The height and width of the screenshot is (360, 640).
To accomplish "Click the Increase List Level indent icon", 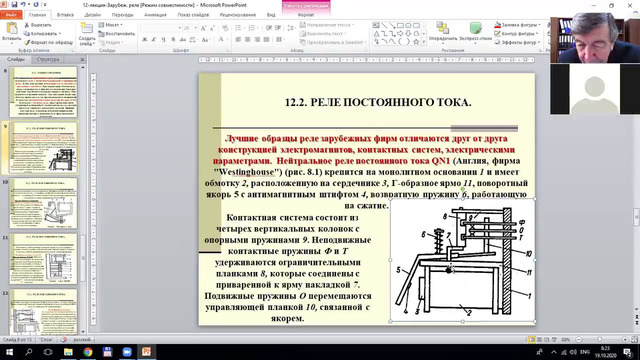I will (278, 28).
